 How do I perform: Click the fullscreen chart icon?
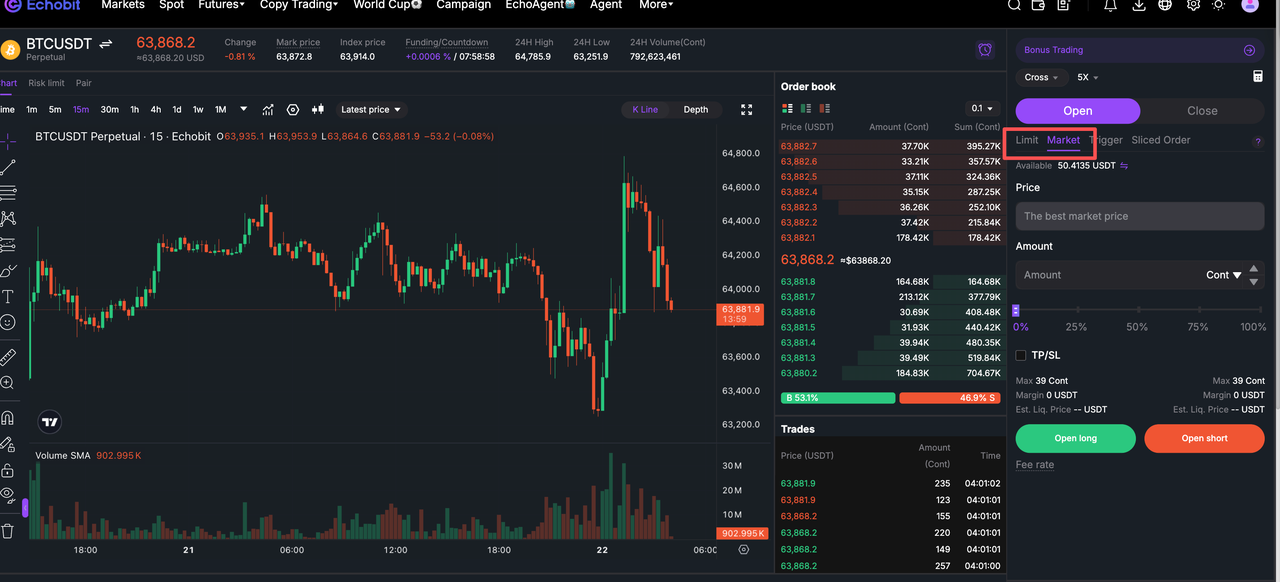746,110
